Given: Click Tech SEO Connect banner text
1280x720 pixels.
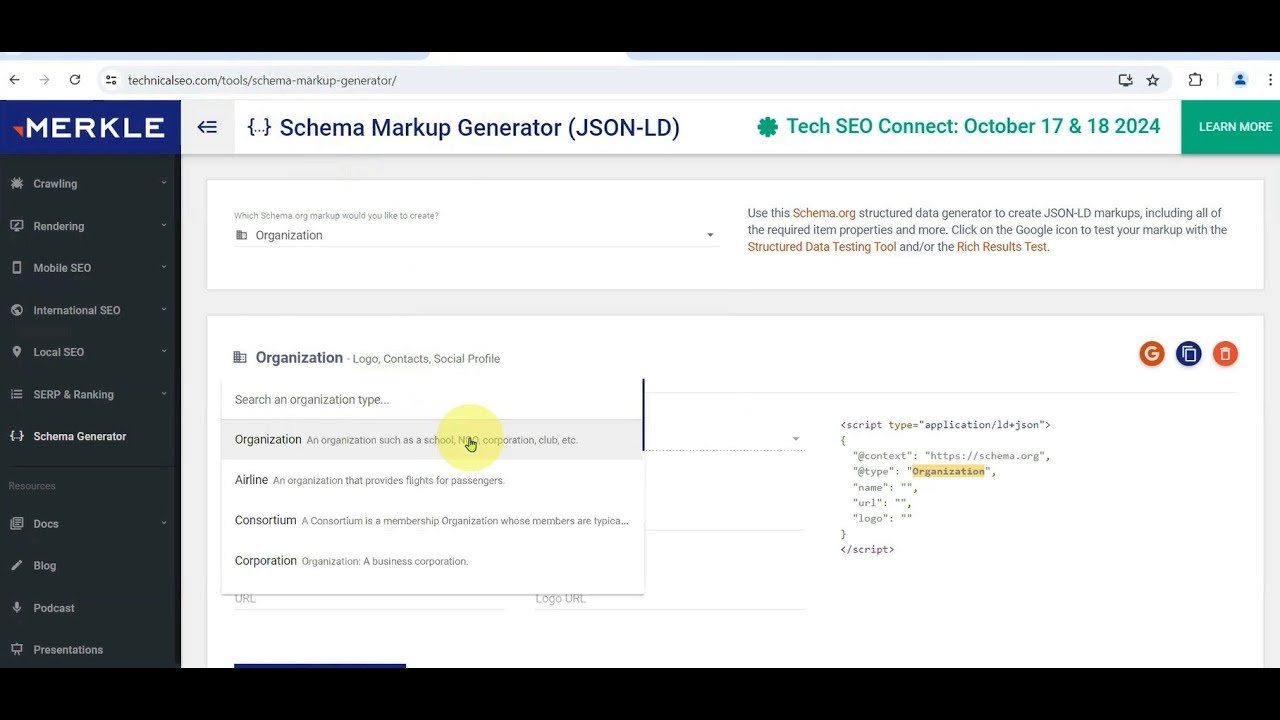Looking at the screenshot, I should point(973,127).
